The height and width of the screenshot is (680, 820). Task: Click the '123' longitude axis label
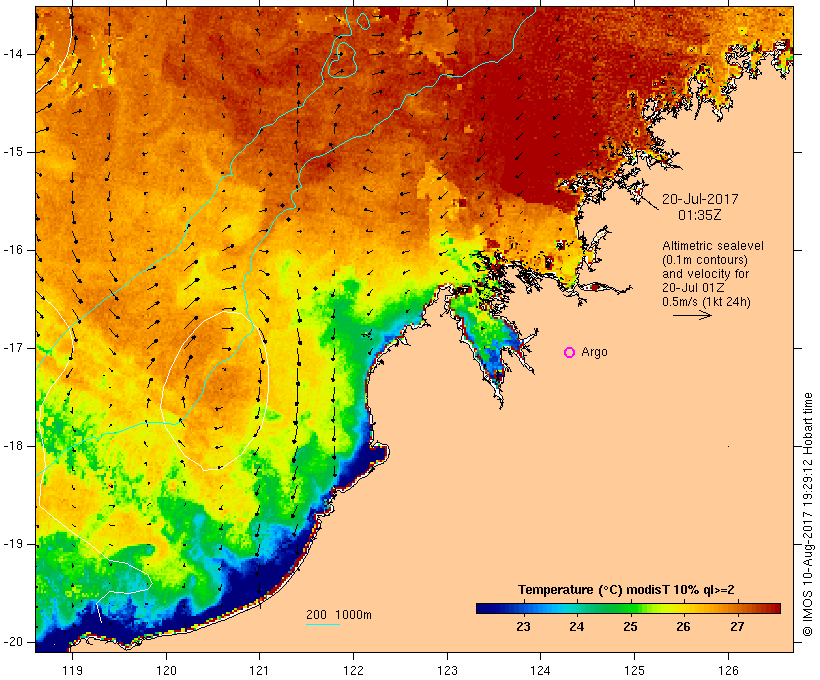447,670
